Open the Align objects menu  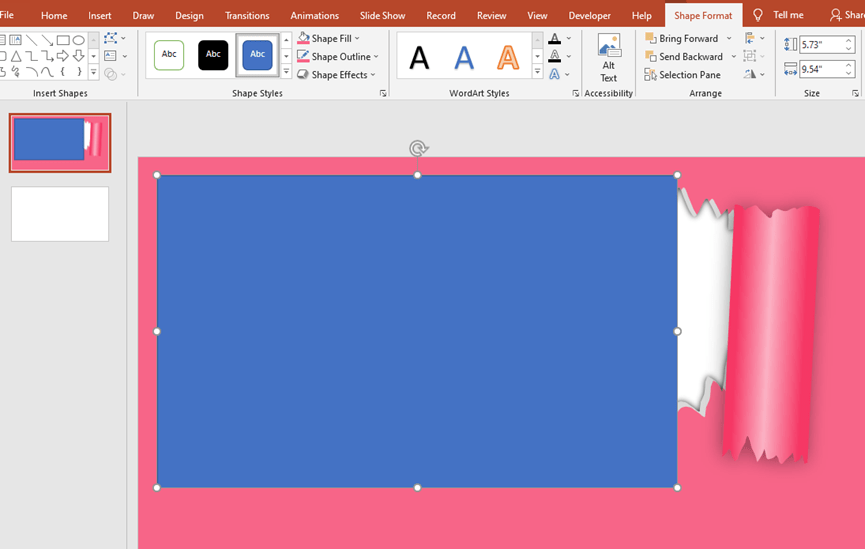coord(754,38)
